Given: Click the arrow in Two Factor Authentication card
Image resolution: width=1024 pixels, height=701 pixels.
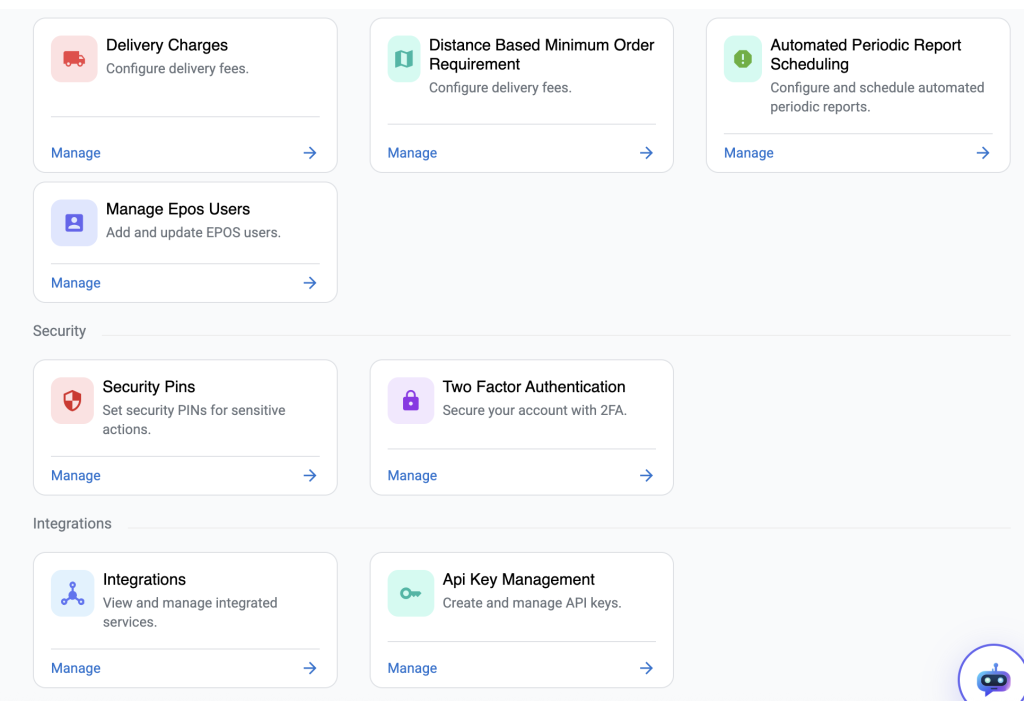Looking at the screenshot, I should tap(647, 476).
